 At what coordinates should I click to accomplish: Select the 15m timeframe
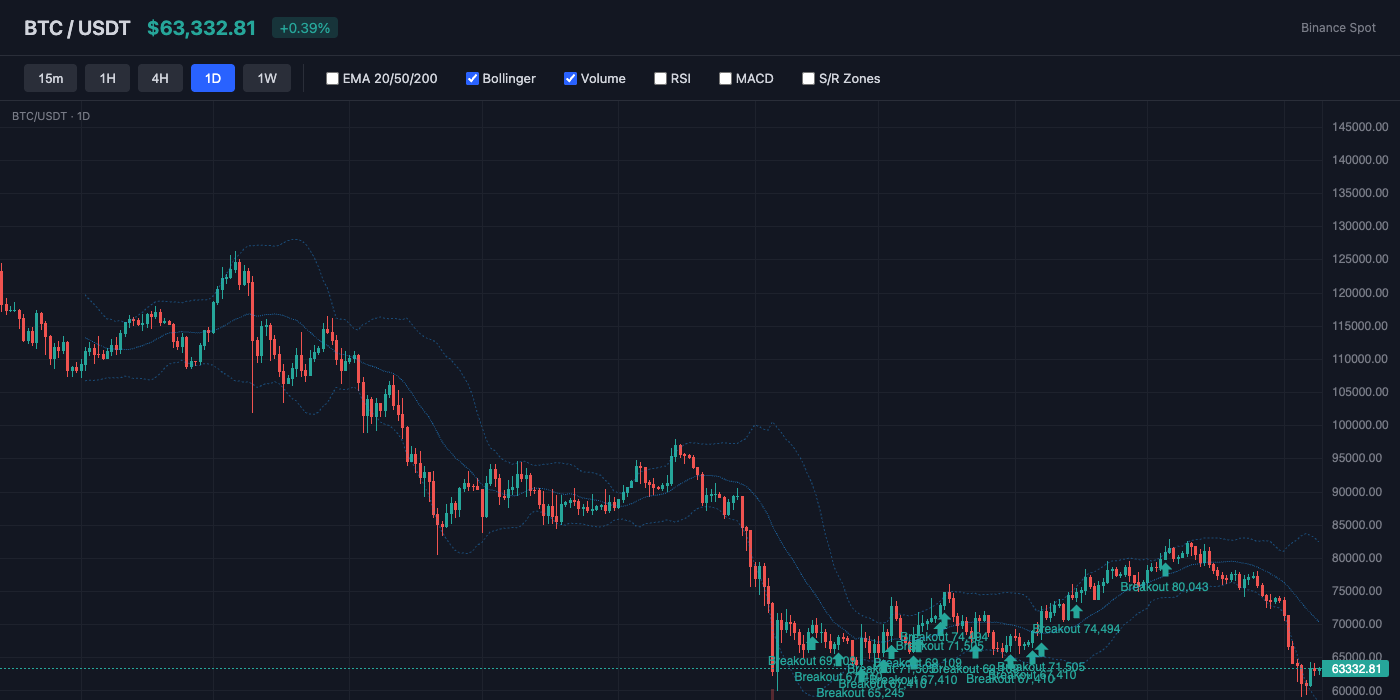pyautogui.click(x=50, y=78)
